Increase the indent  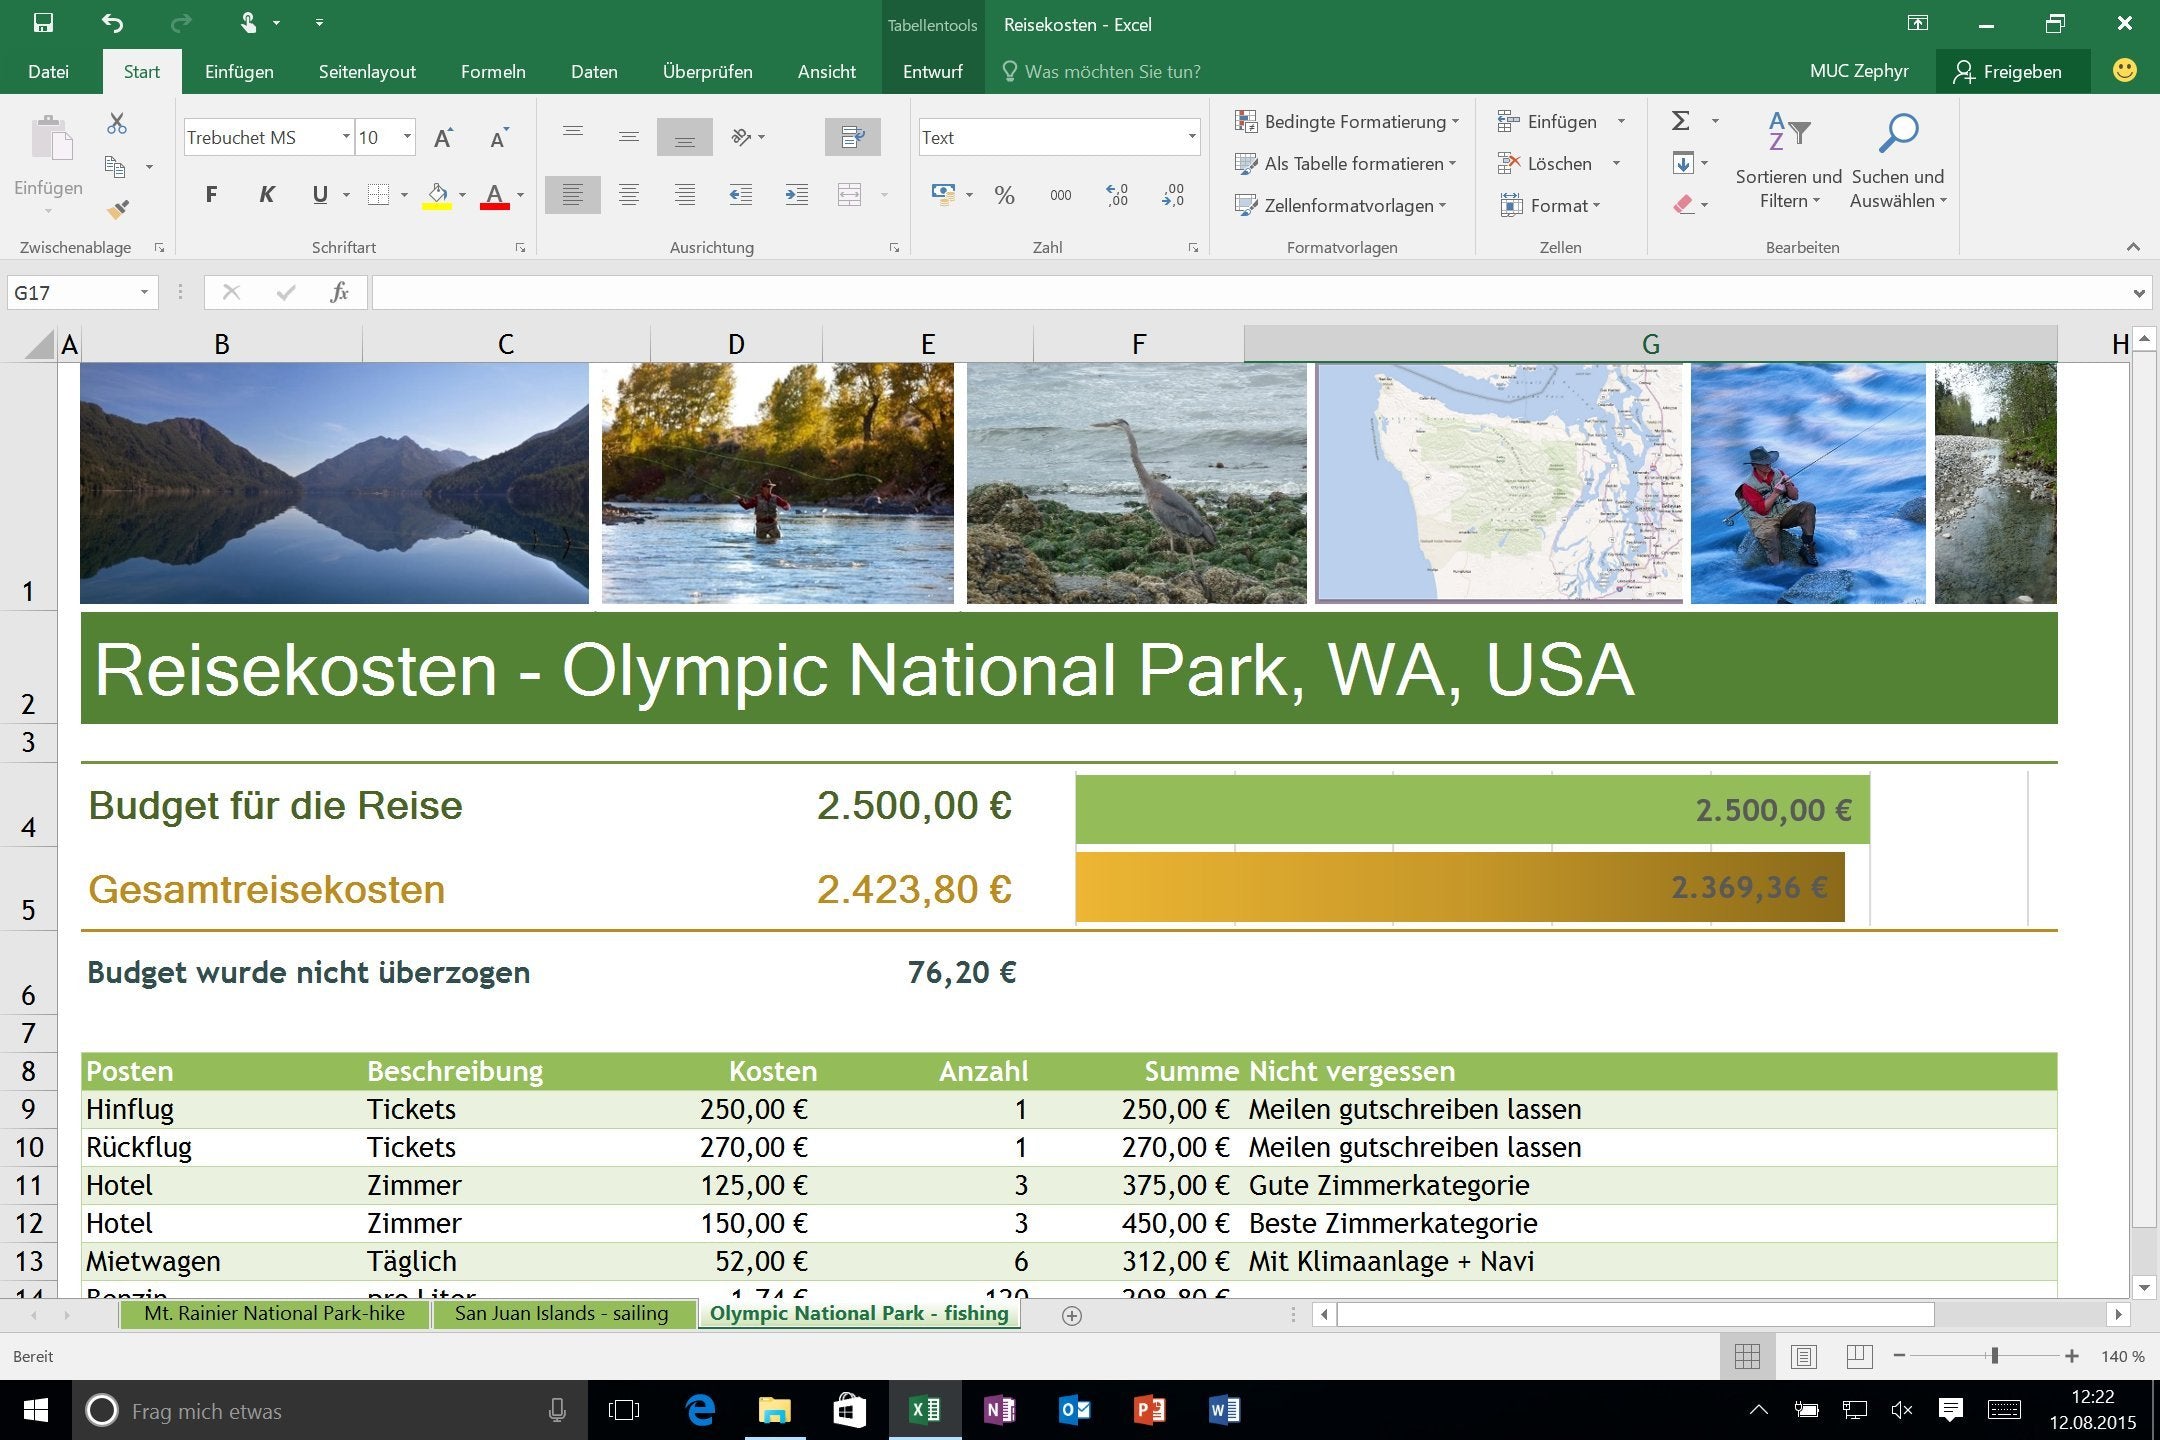coord(797,195)
